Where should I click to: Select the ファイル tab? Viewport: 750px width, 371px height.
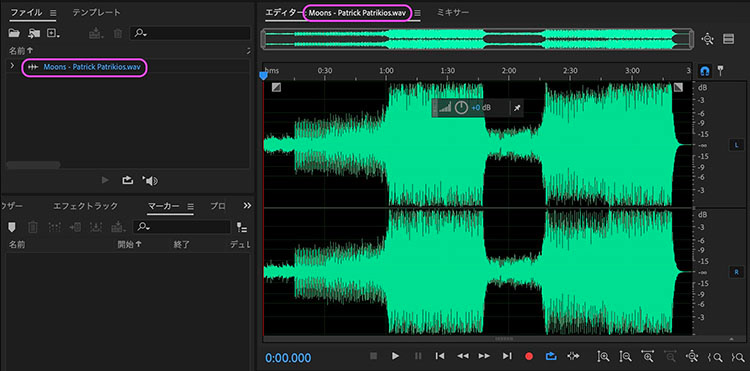(x=26, y=12)
